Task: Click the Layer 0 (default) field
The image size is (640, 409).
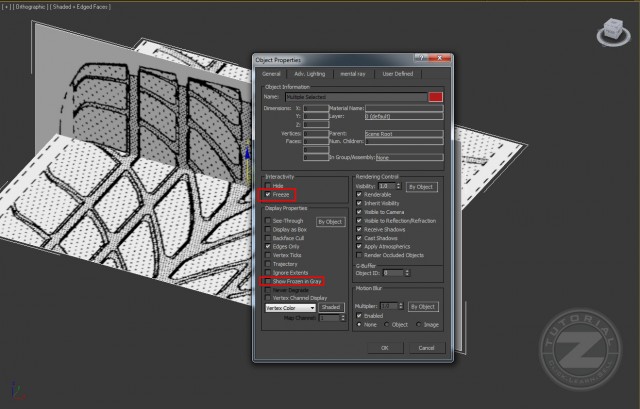Action: click(404, 116)
